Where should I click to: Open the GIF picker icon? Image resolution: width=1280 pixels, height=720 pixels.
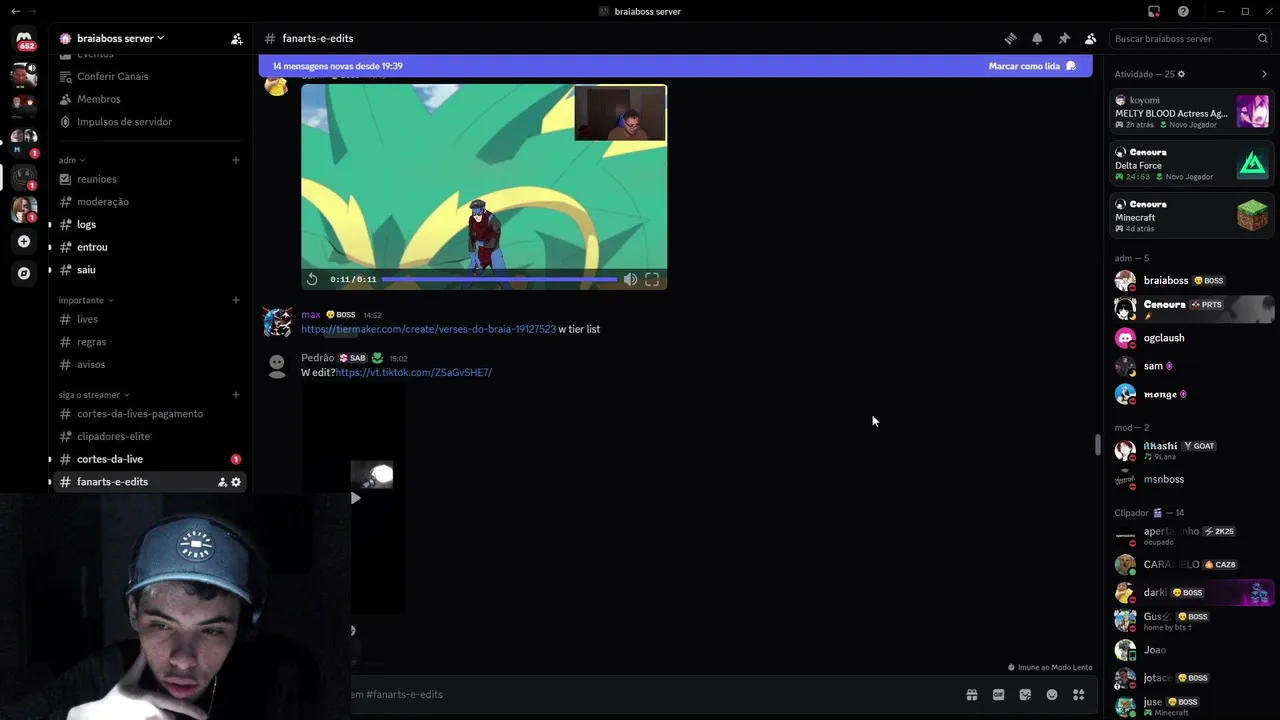(x=998, y=695)
